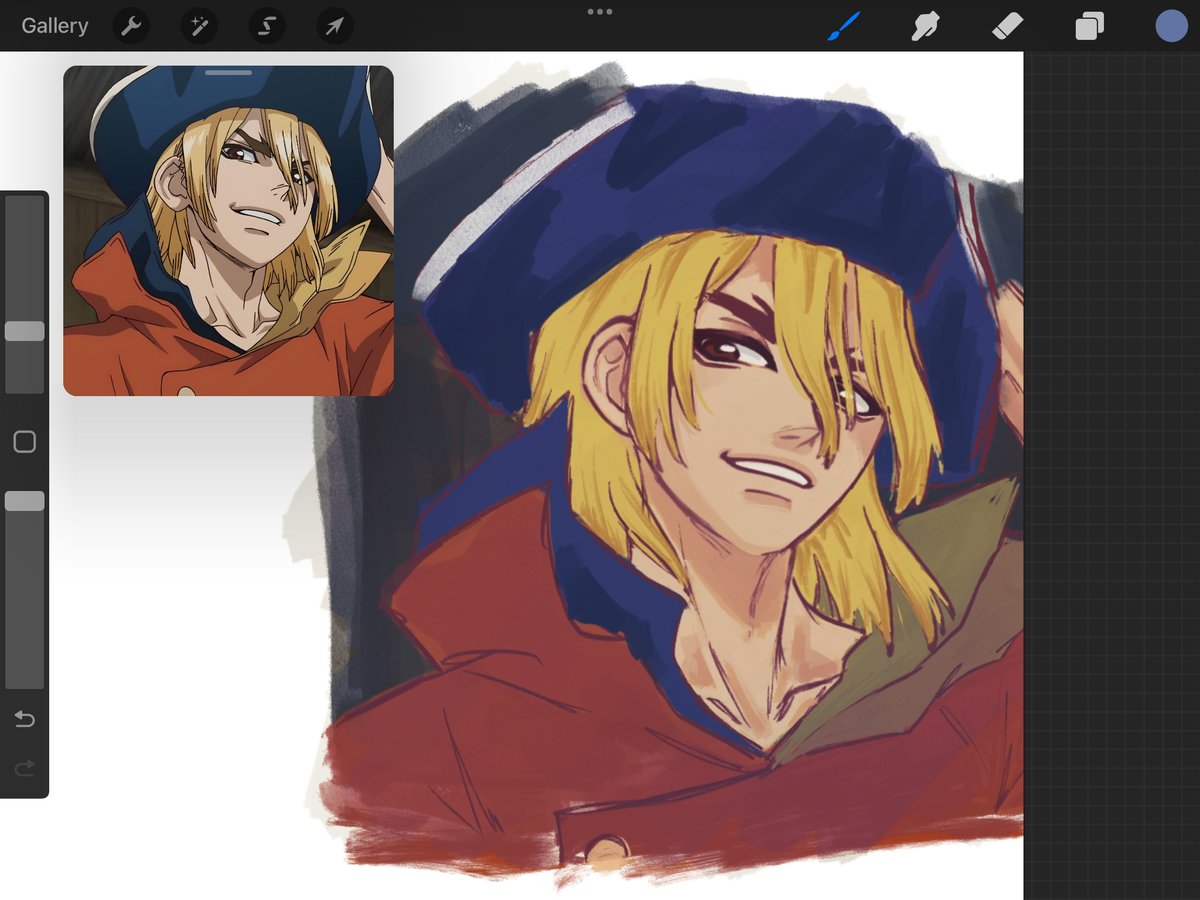The height and width of the screenshot is (900, 1200).
Task: Tap the square modify button on sidebar
Action: click(x=24, y=442)
